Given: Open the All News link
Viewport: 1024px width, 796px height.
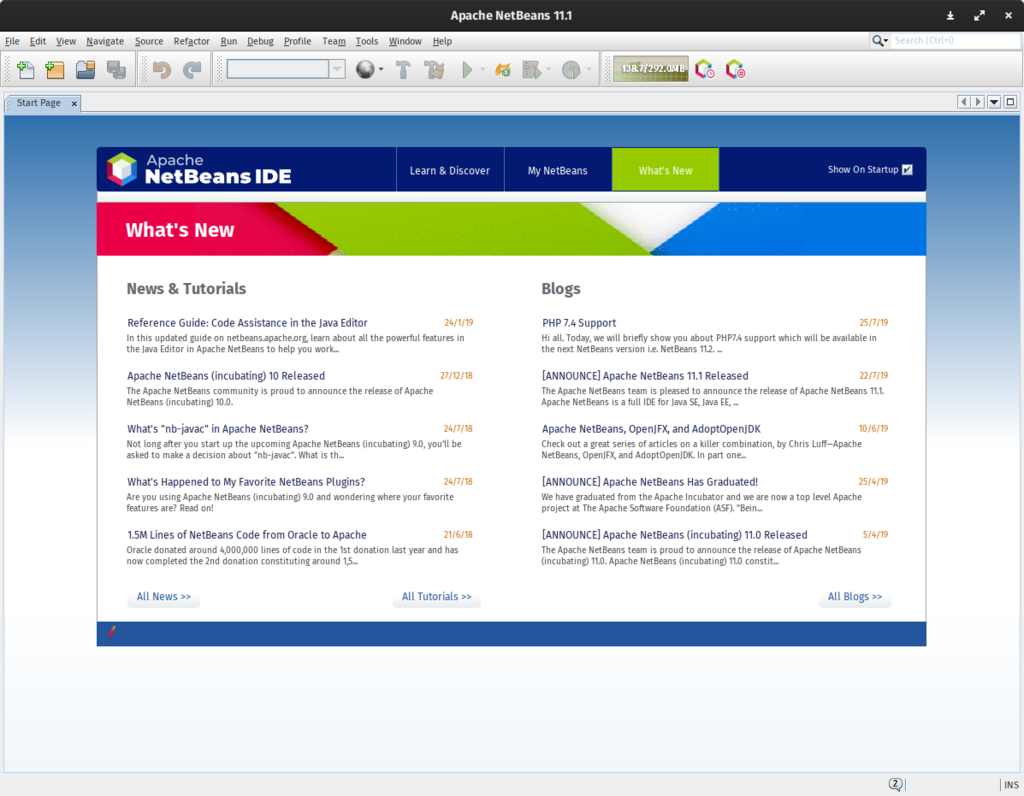Looking at the screenshot, I should point(163,597).
